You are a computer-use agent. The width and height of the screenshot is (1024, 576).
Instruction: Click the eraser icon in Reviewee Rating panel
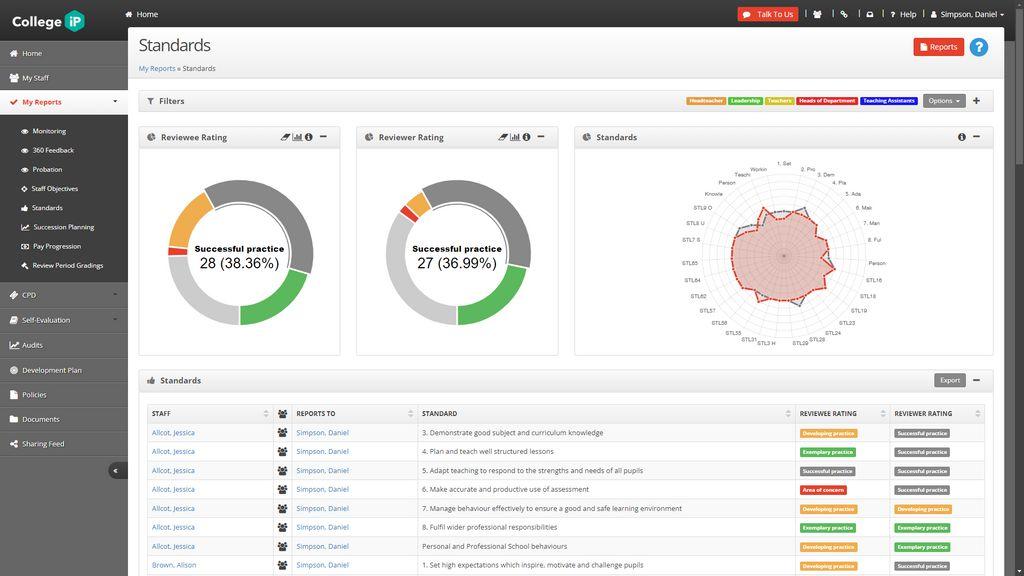[285, 137]
